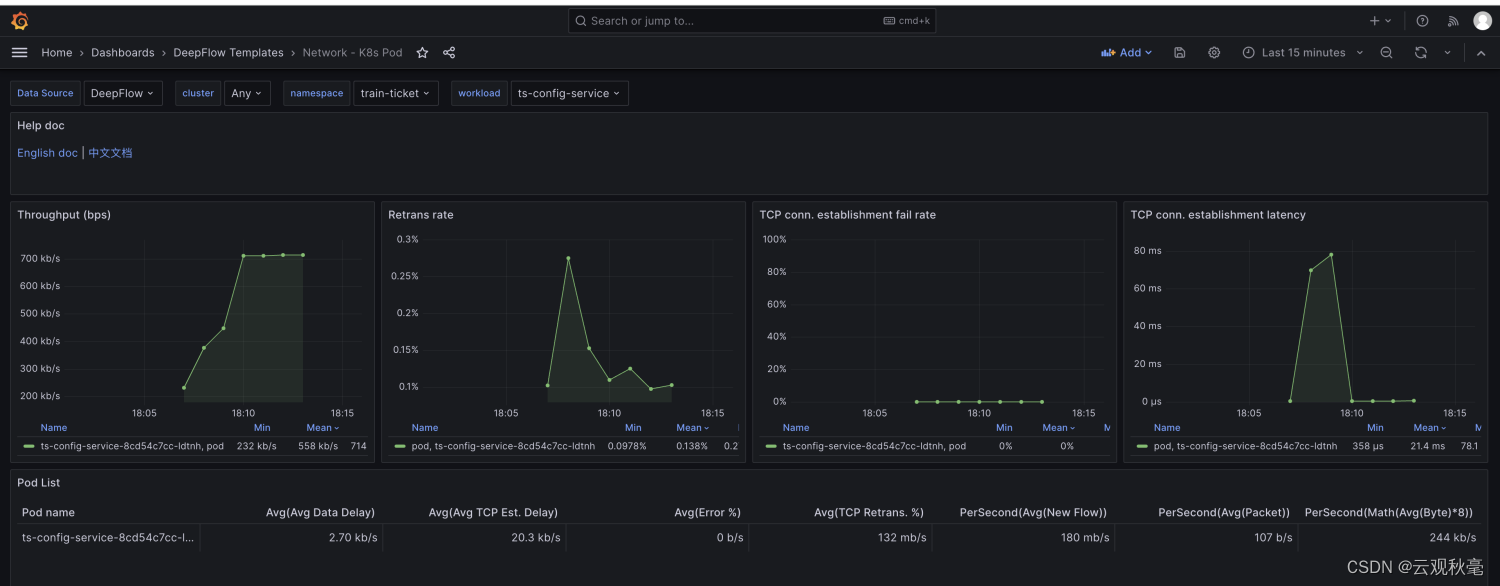1500x586 pixels.
Task: Open the ts-config-service workload dropdown
Action: [x=569, y=93]
